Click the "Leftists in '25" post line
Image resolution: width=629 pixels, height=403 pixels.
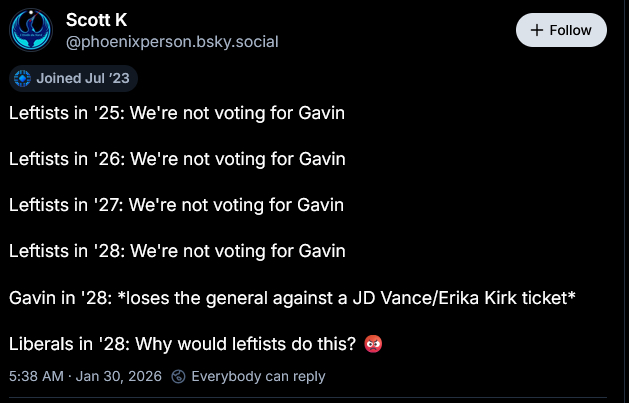177,113
